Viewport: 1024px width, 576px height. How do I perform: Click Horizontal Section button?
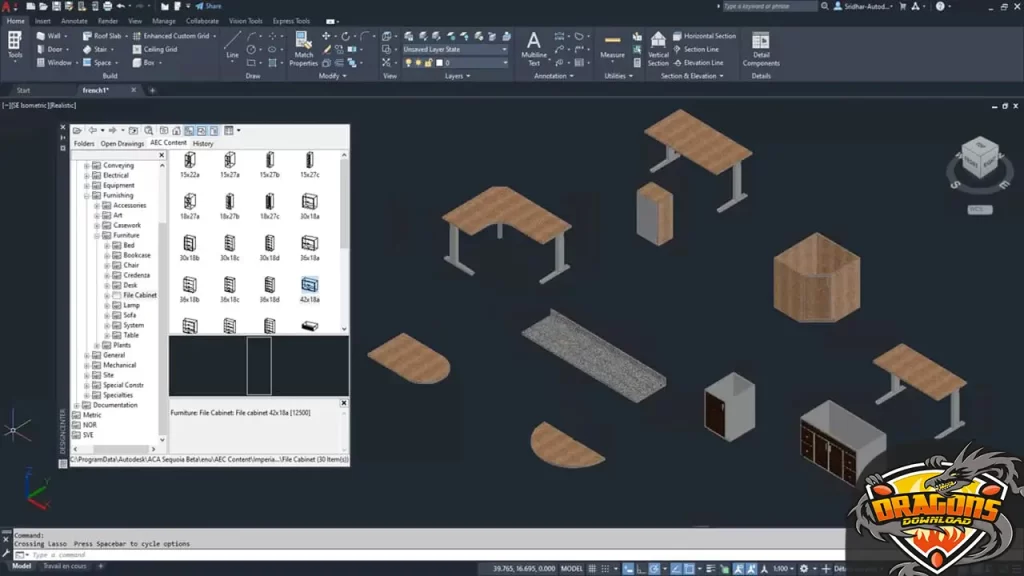[704, 36]
